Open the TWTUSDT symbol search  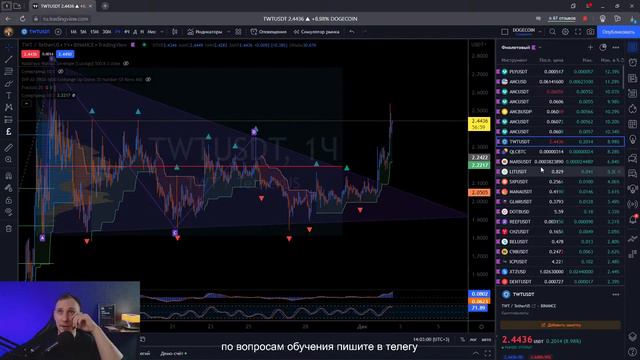[36, 32]
